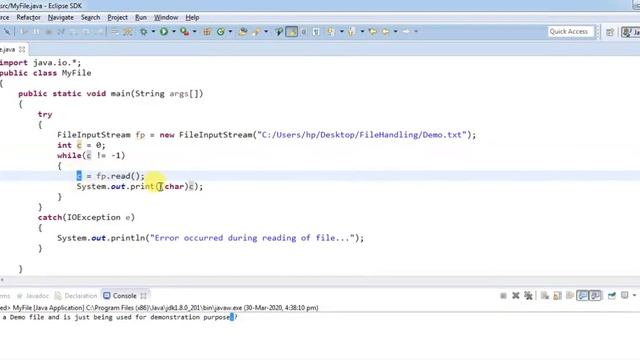Open the Run menu
Viewport: 640px width, 360px height.
pos(141,18)
